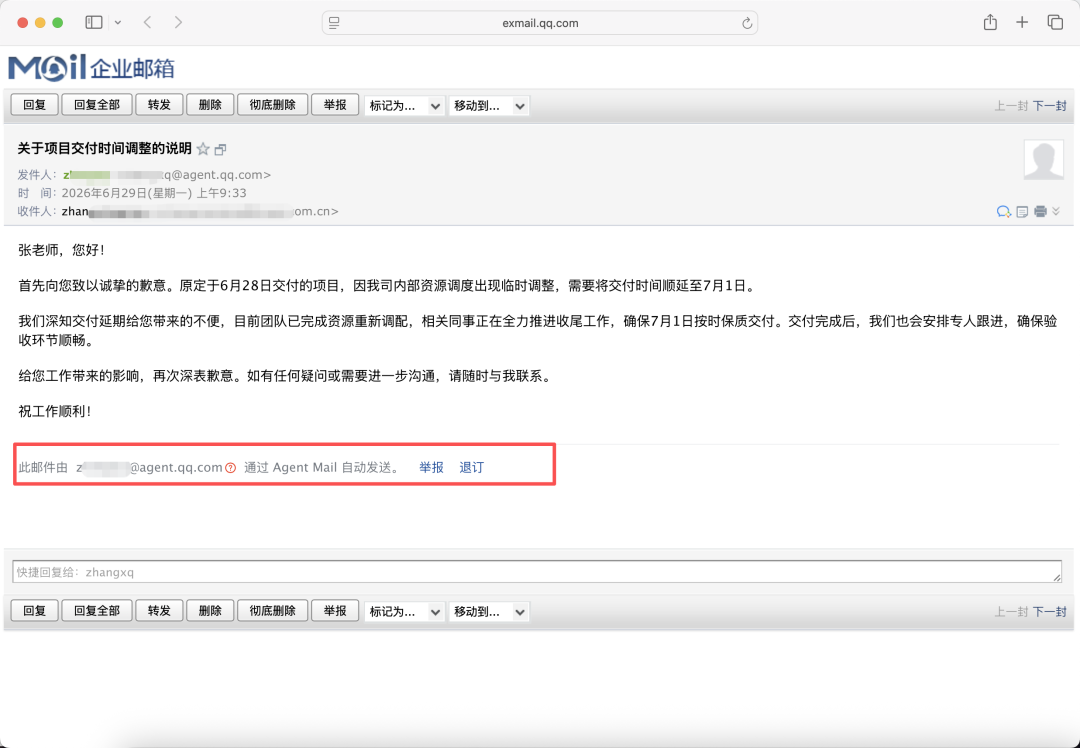Click the print email icon
Image resolution: width=1080 pixels, height=748 pixels.
(x=1040, y=211)
